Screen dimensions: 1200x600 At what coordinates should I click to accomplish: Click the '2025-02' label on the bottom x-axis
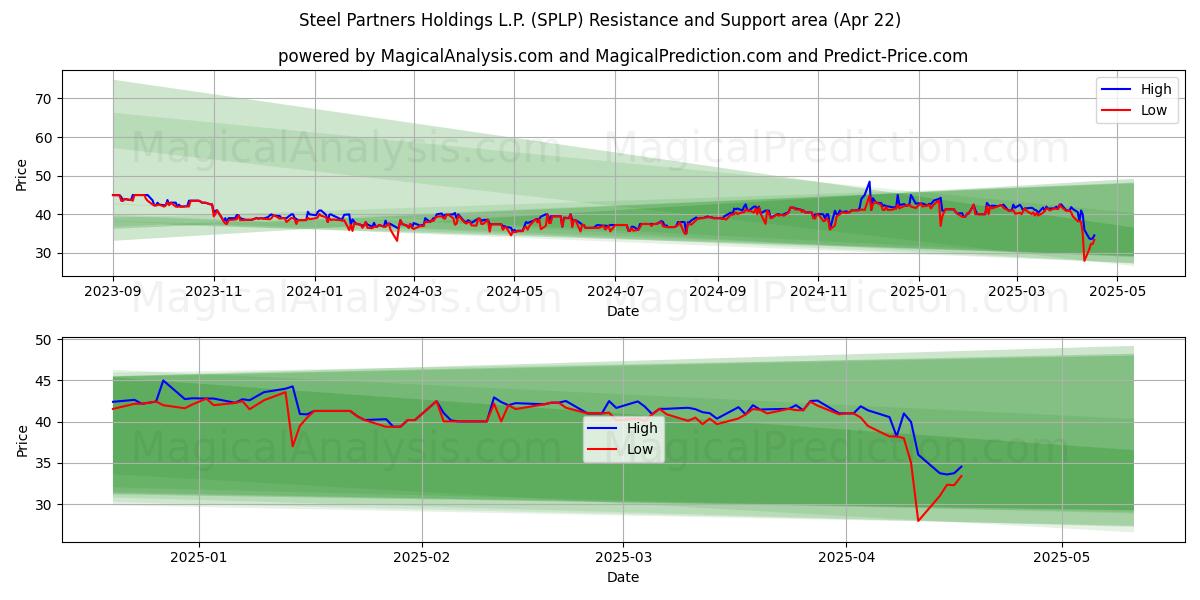click(x=422, y=558)
